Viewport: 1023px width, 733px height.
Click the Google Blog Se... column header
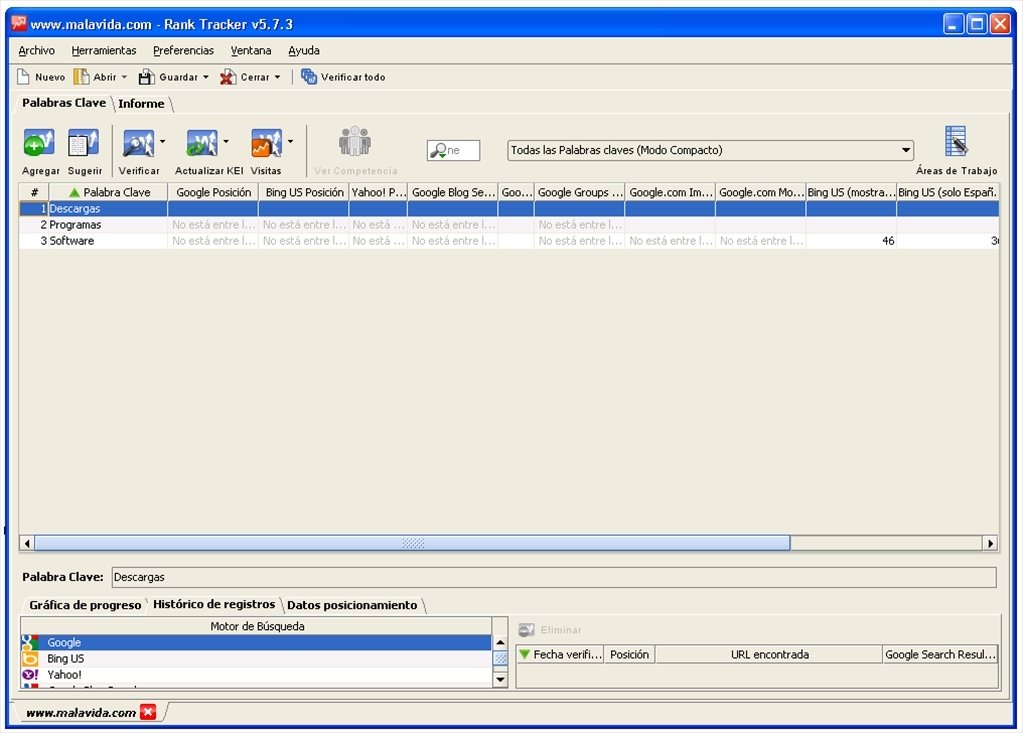(453, 192)
